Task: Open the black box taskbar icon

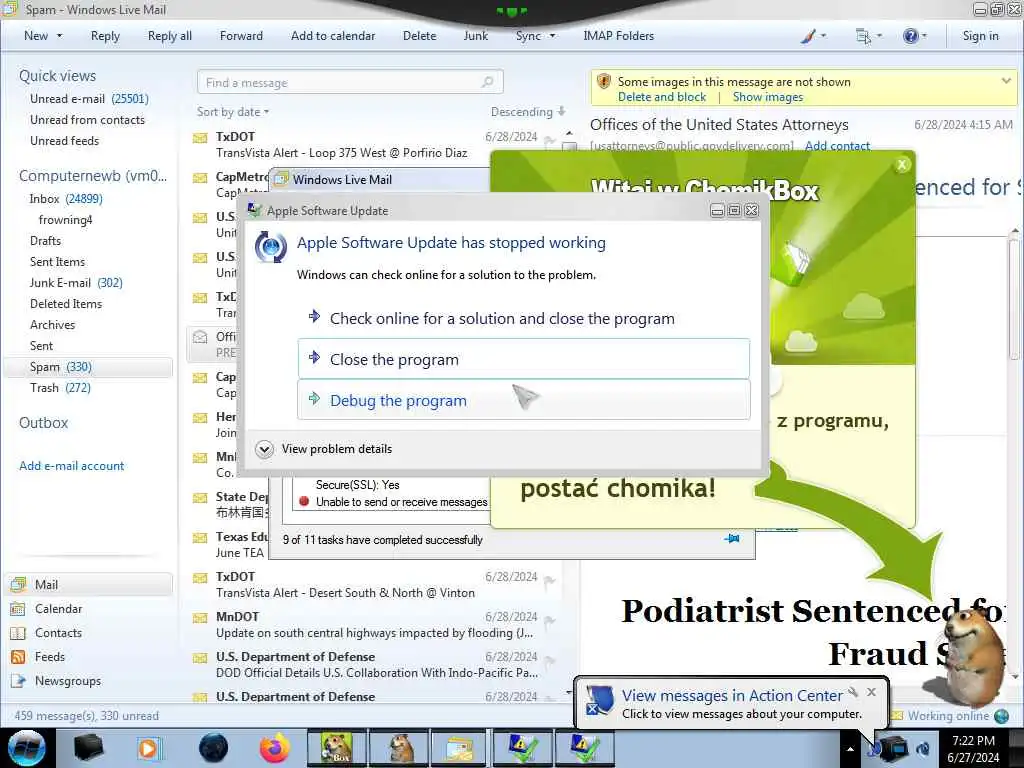Action: pyautogui.click(x=88, y=748)
